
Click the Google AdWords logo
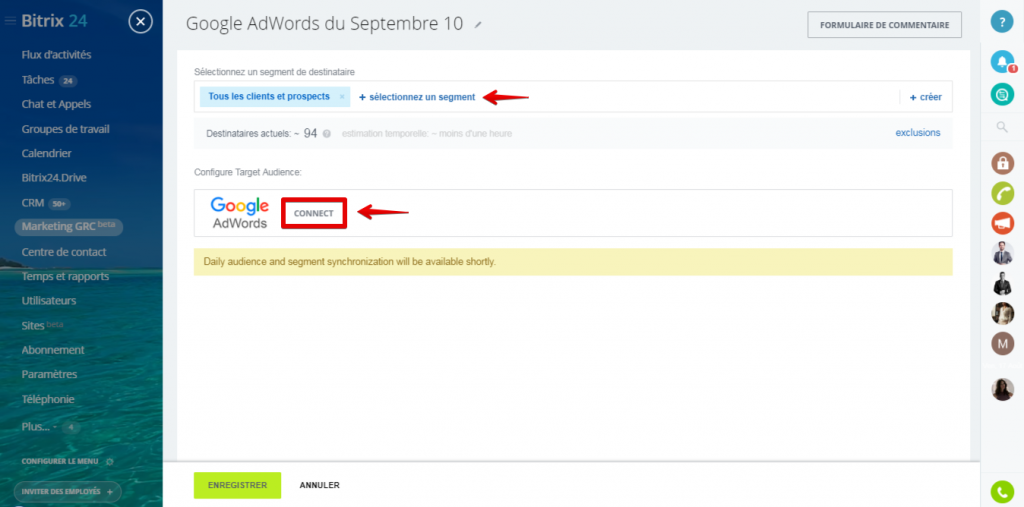tap(240, 213)
